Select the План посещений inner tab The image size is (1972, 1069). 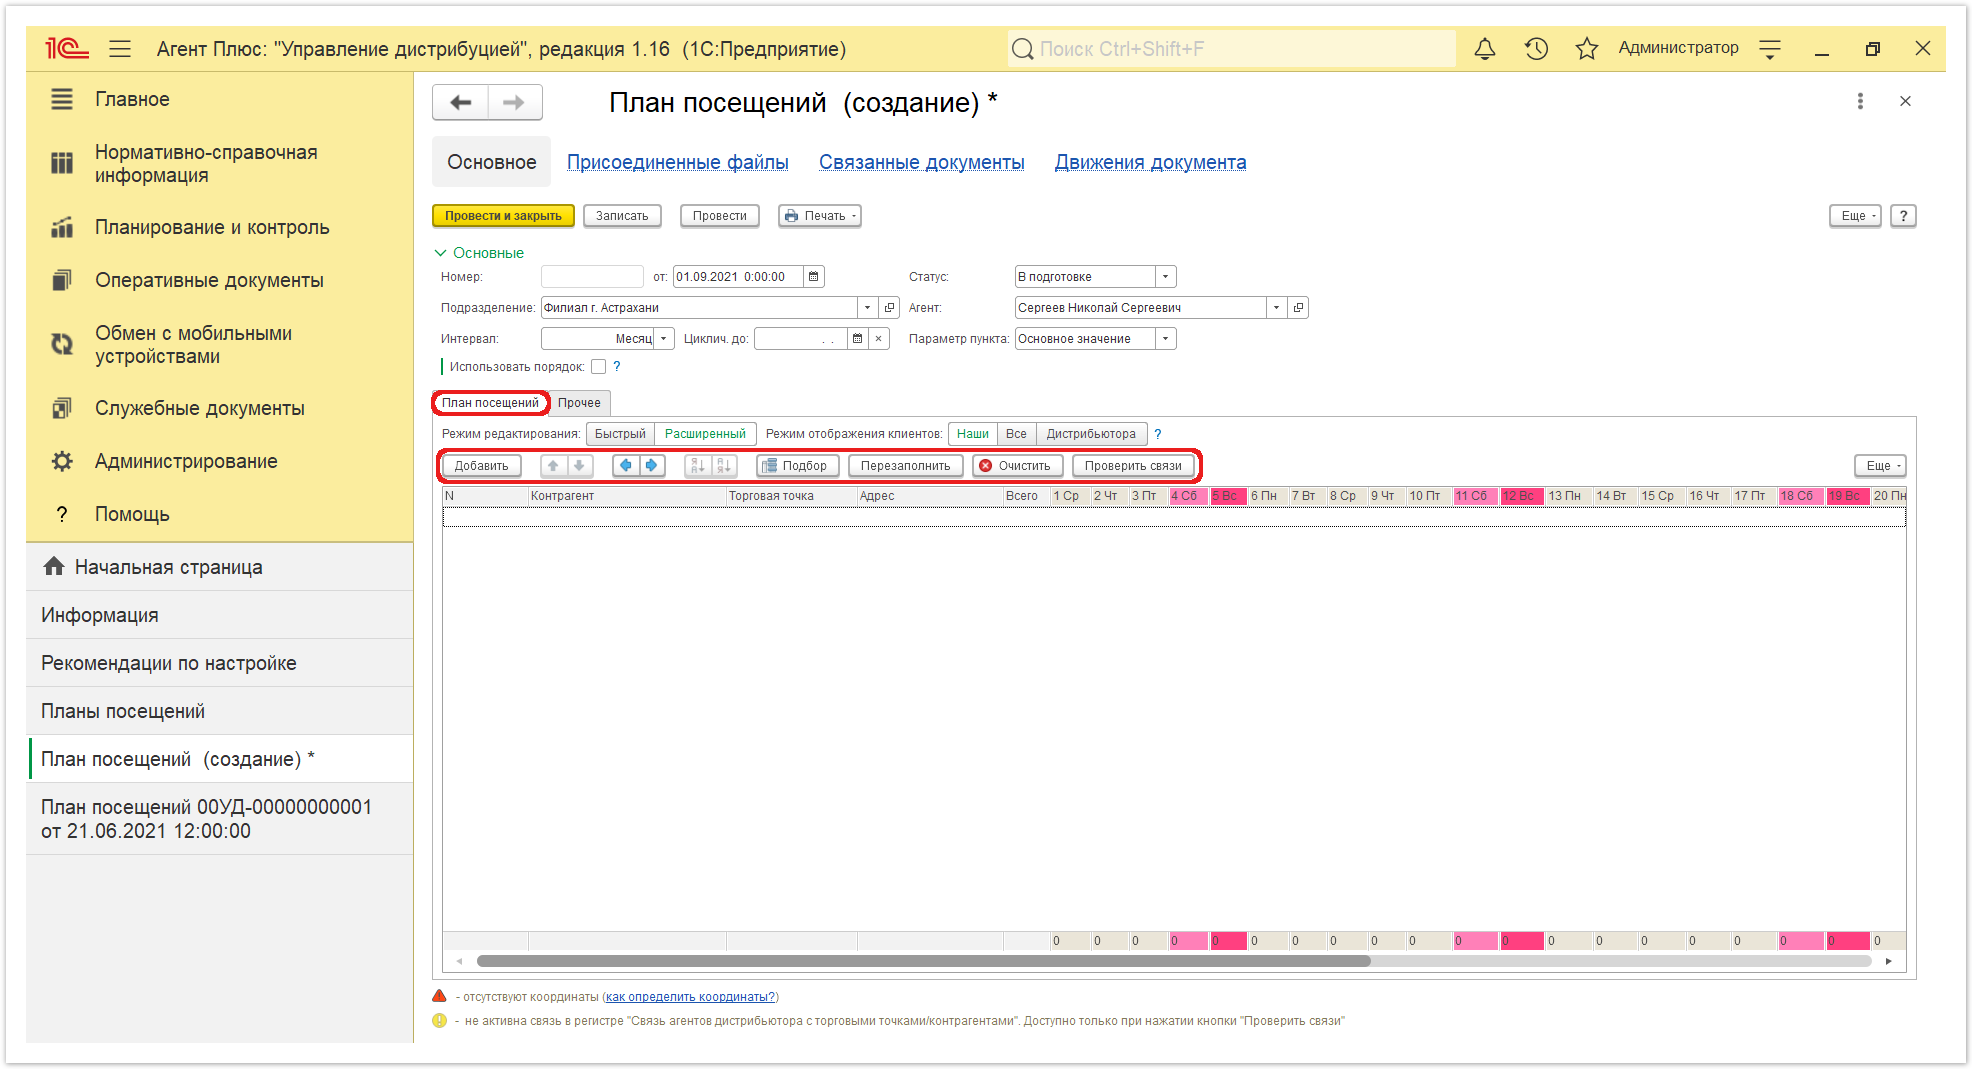(490, 403)
